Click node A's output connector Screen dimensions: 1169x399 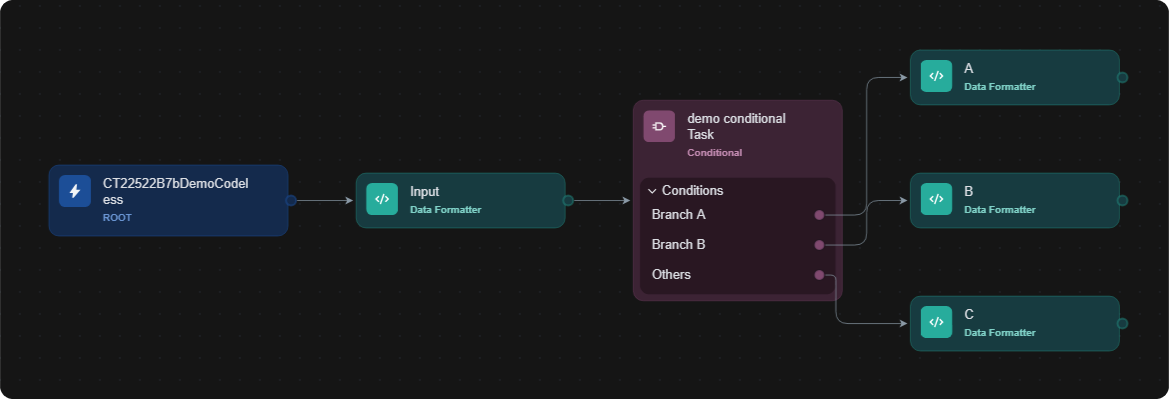pyautogui.click(x=1122, y=78)
